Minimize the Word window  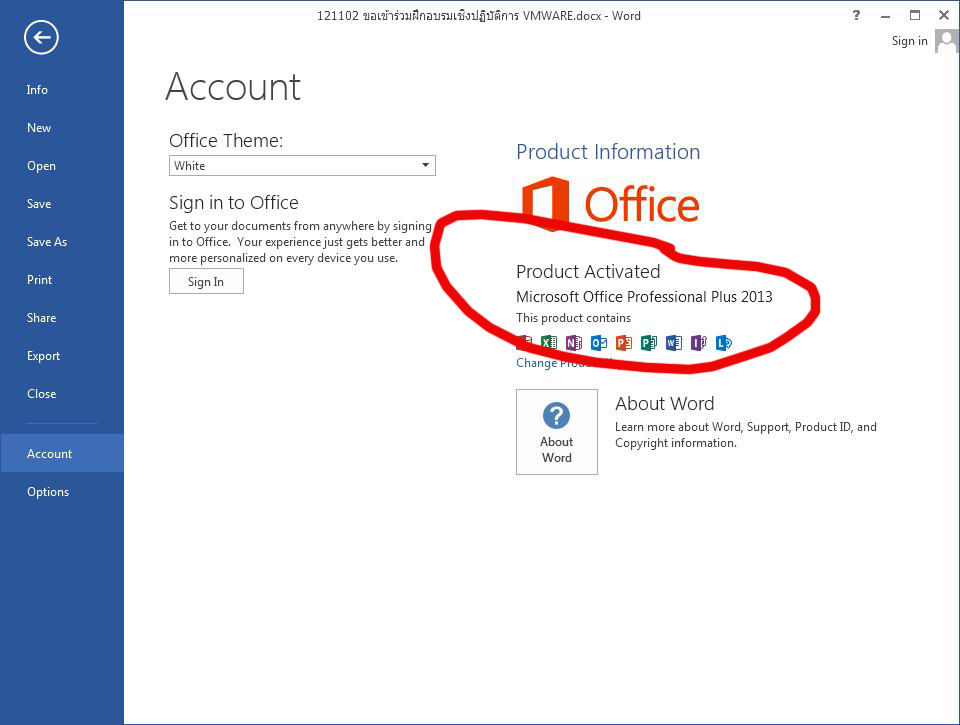885,16
